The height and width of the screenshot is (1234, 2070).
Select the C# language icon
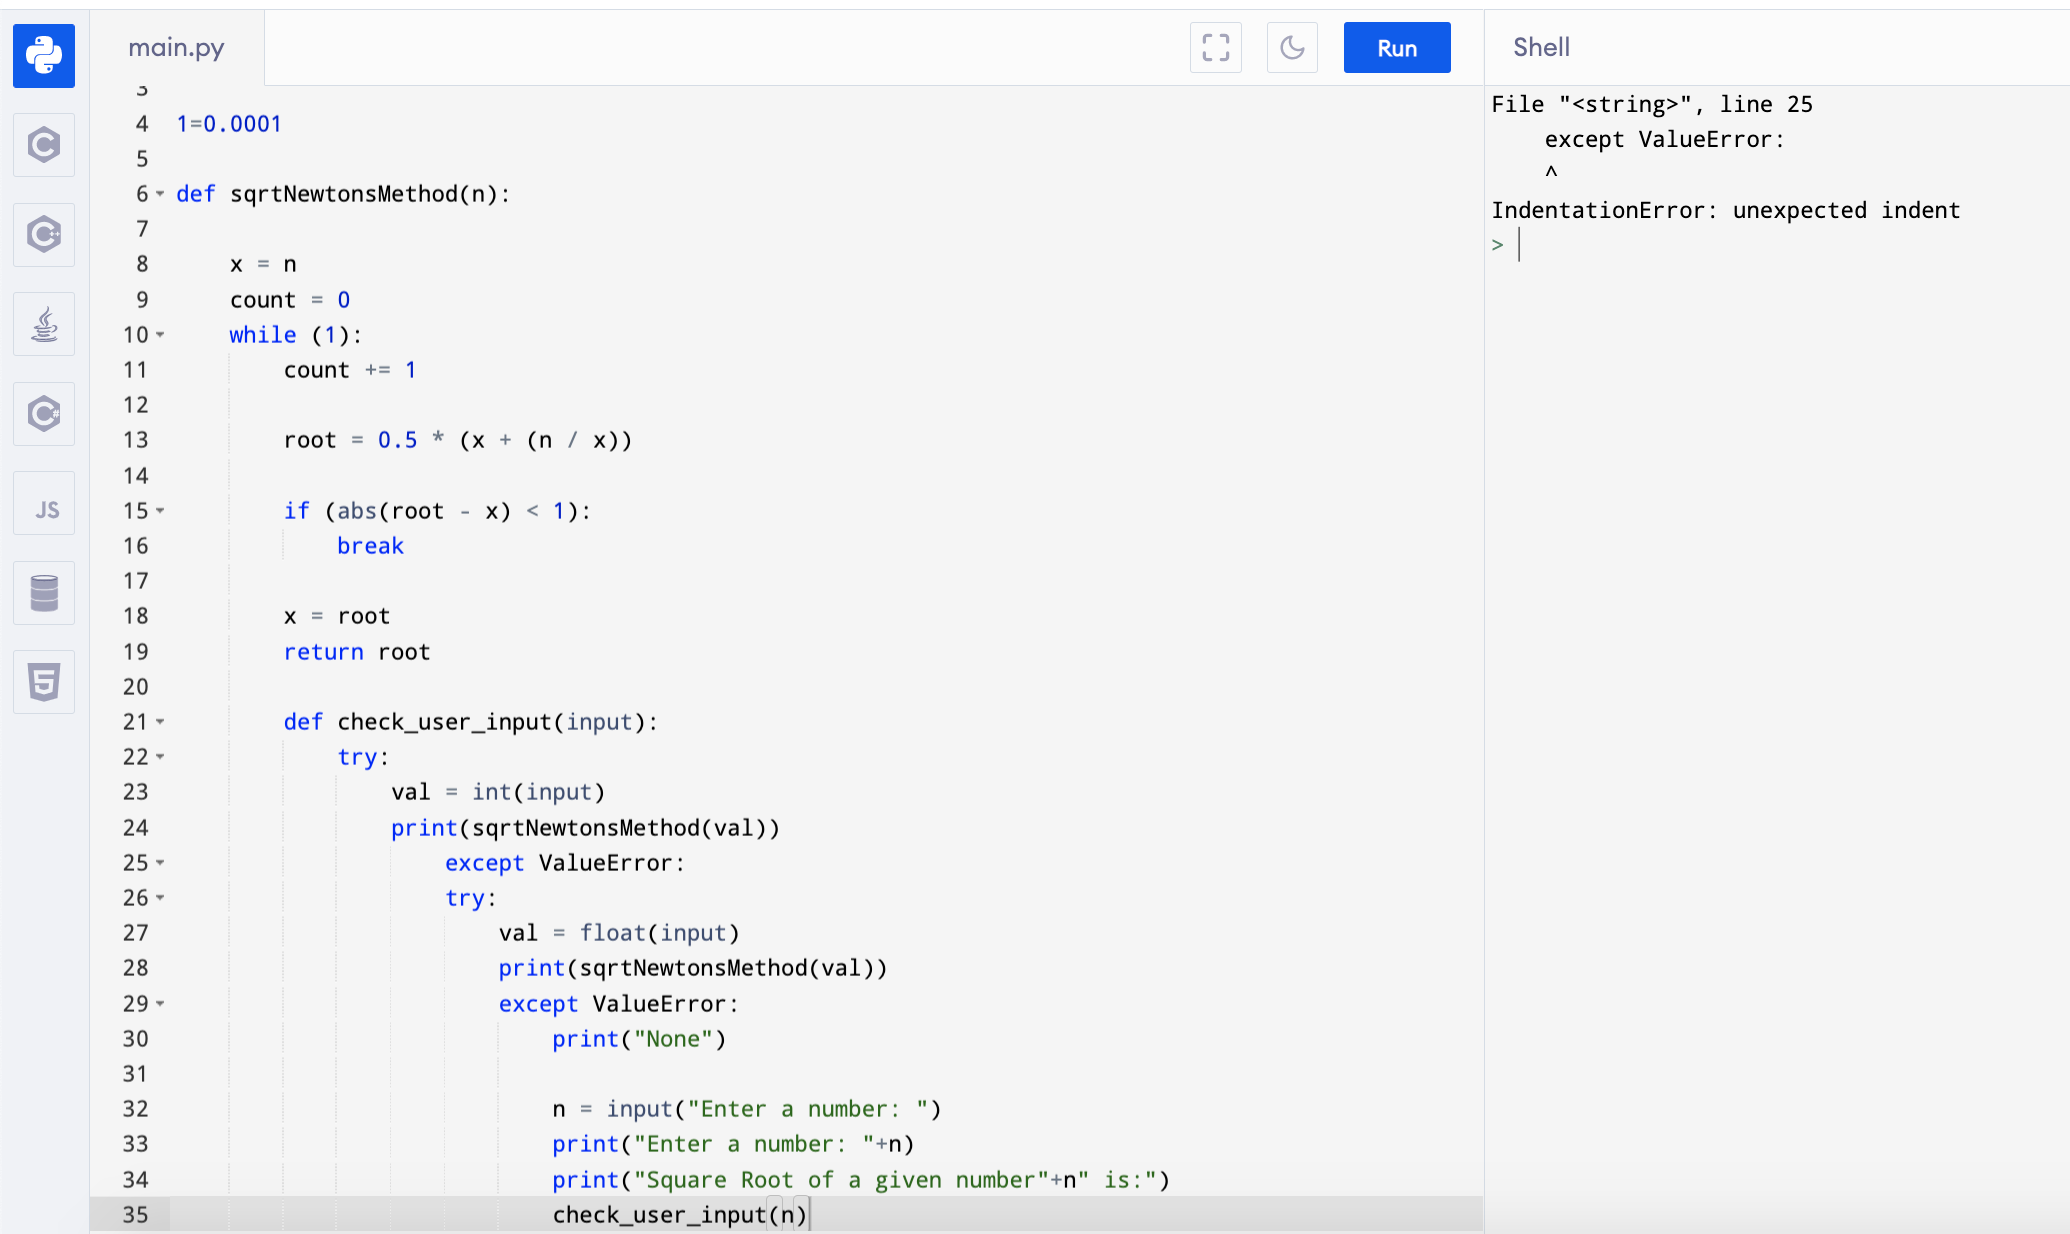44,413
